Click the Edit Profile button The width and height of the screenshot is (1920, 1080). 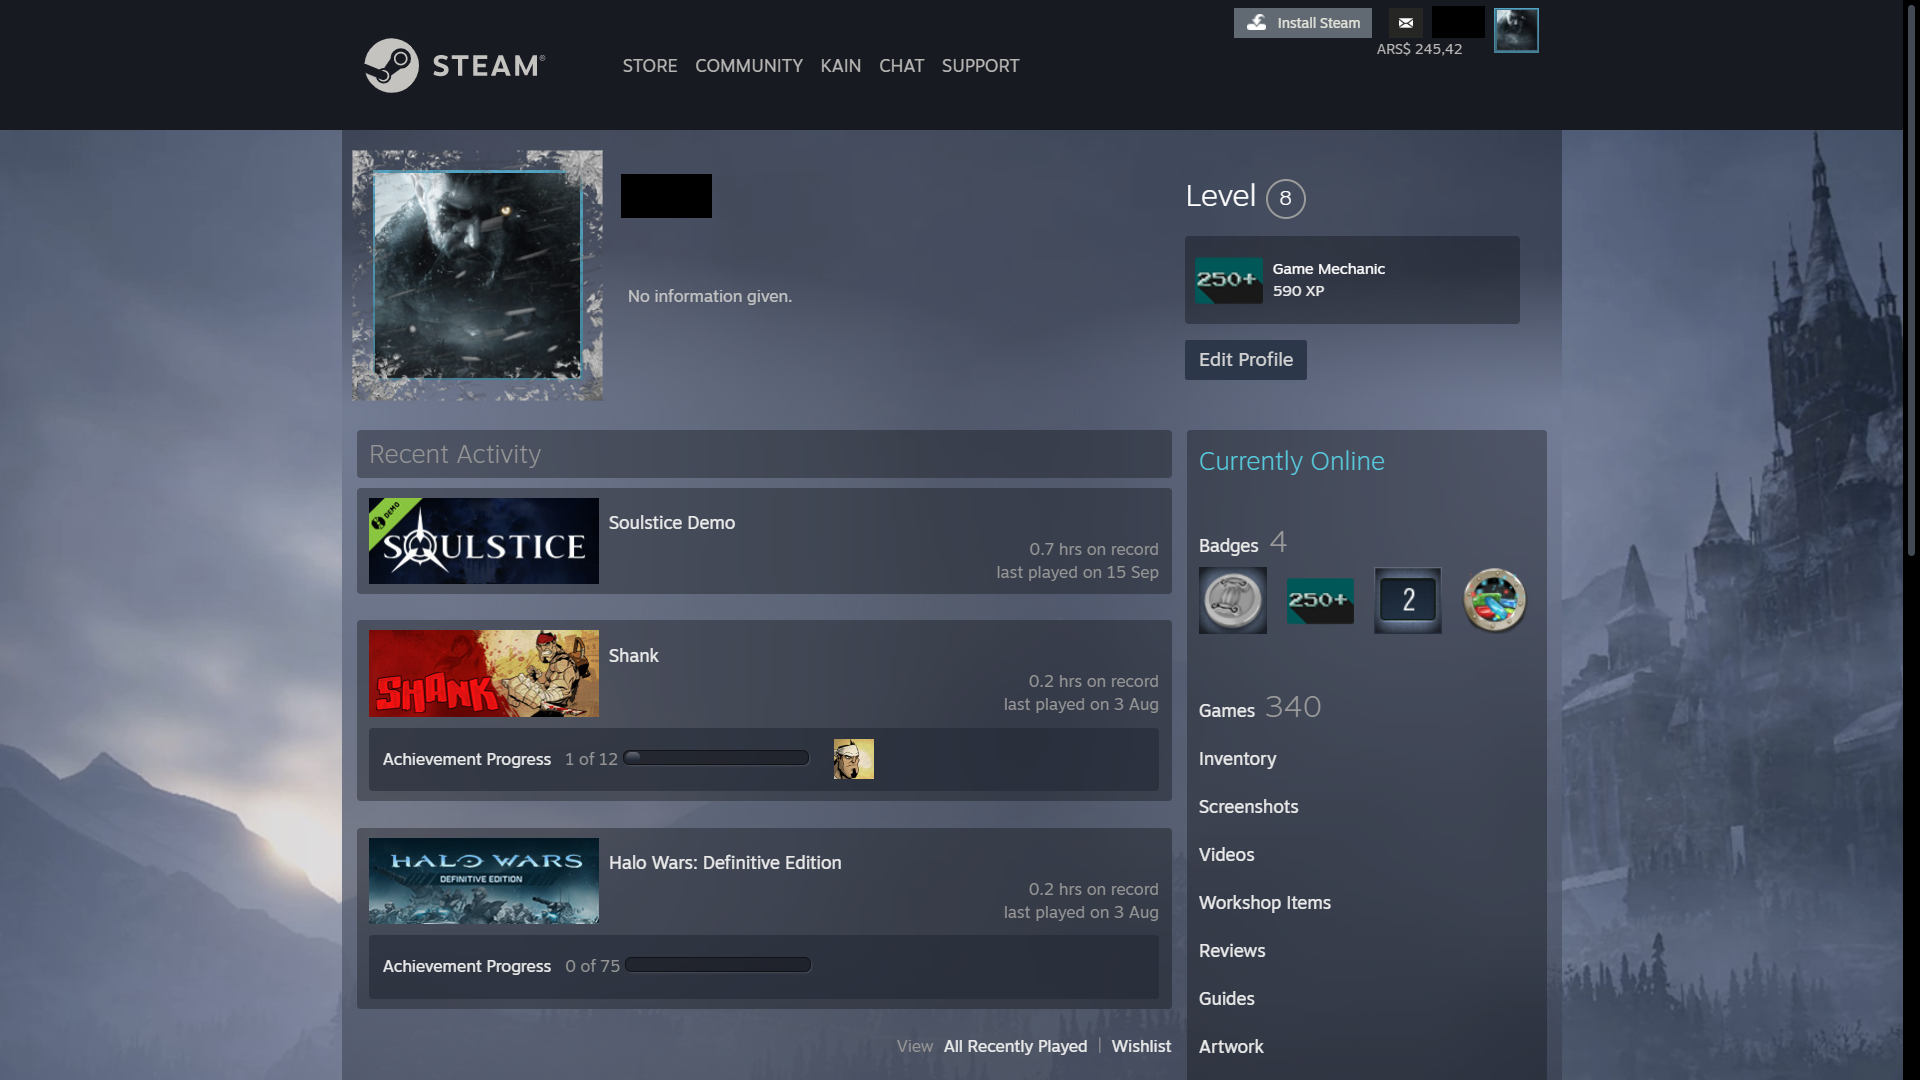pyautogui.click(x=1246, y=360)
